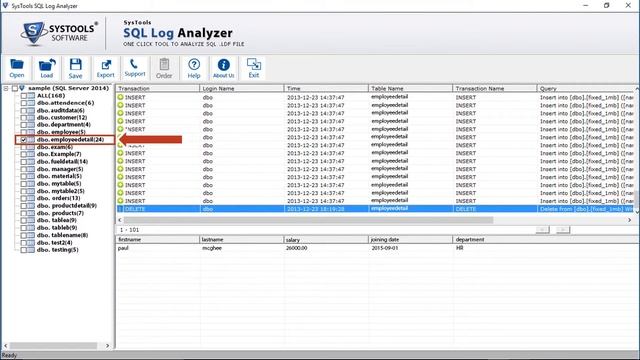This screenshot has height=360, width=640.
Task: Save the scan with Save icon
Action: point(76,68)
